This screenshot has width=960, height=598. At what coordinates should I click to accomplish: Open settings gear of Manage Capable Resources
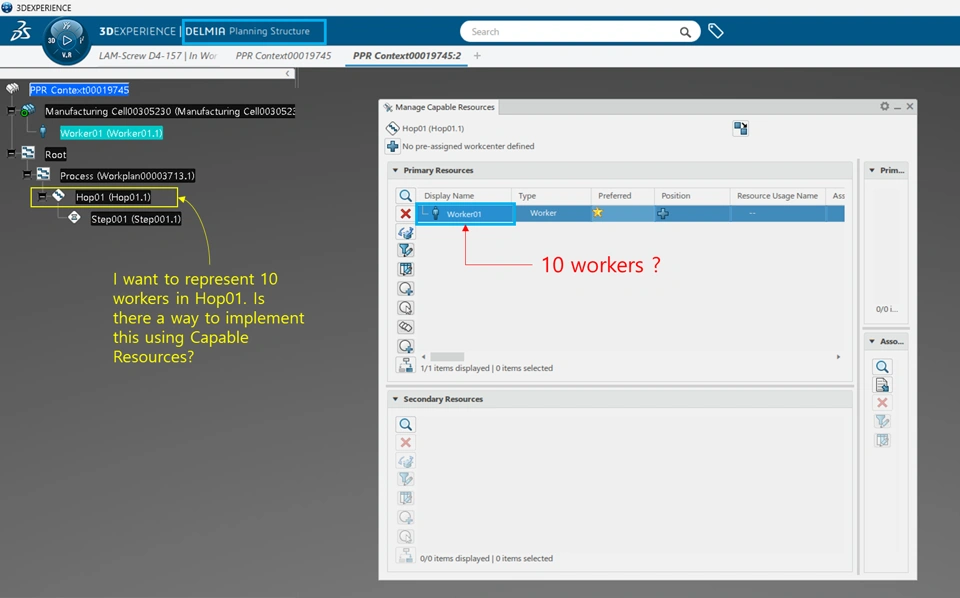tap(885, 107)
